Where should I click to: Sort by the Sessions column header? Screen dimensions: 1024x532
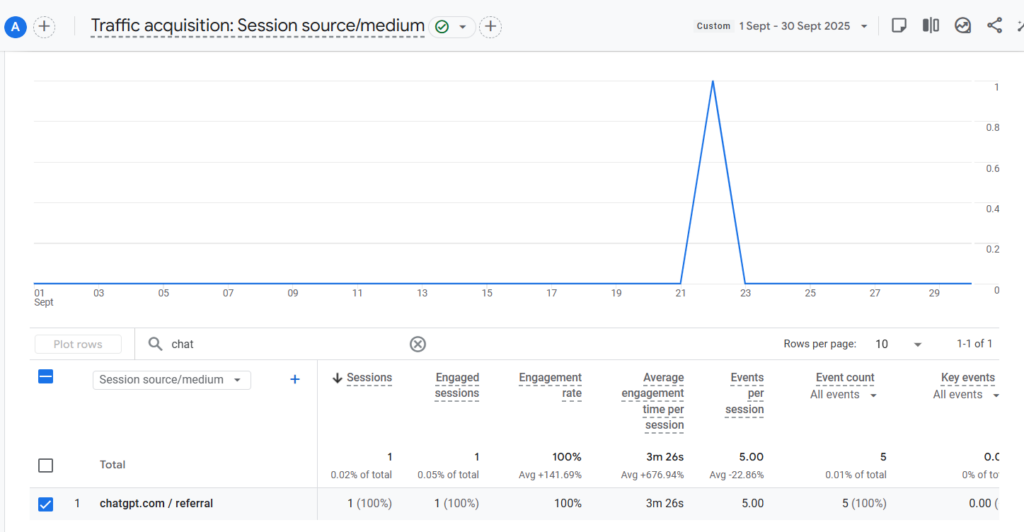coord(369,378)
